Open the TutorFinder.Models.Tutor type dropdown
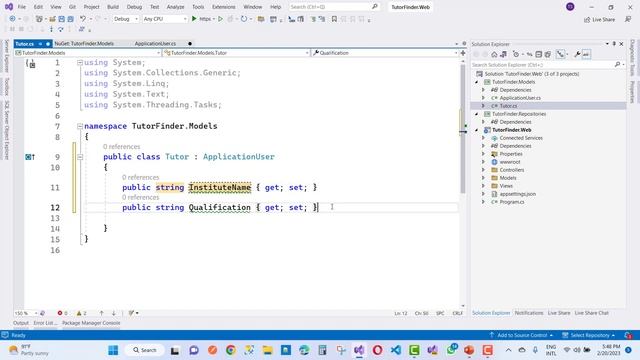The height and width of the screenshot is (360, 640). [x=236, y=53]
